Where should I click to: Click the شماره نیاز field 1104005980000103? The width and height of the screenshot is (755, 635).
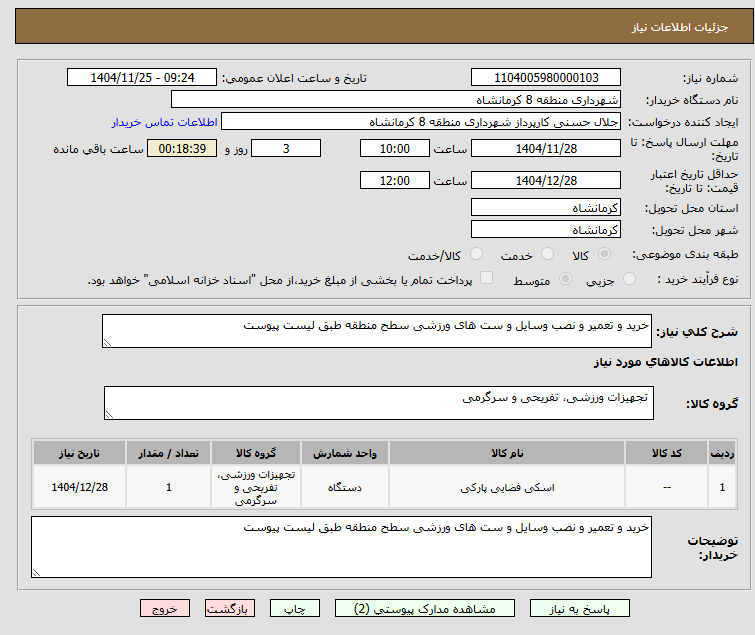(546, 78)
